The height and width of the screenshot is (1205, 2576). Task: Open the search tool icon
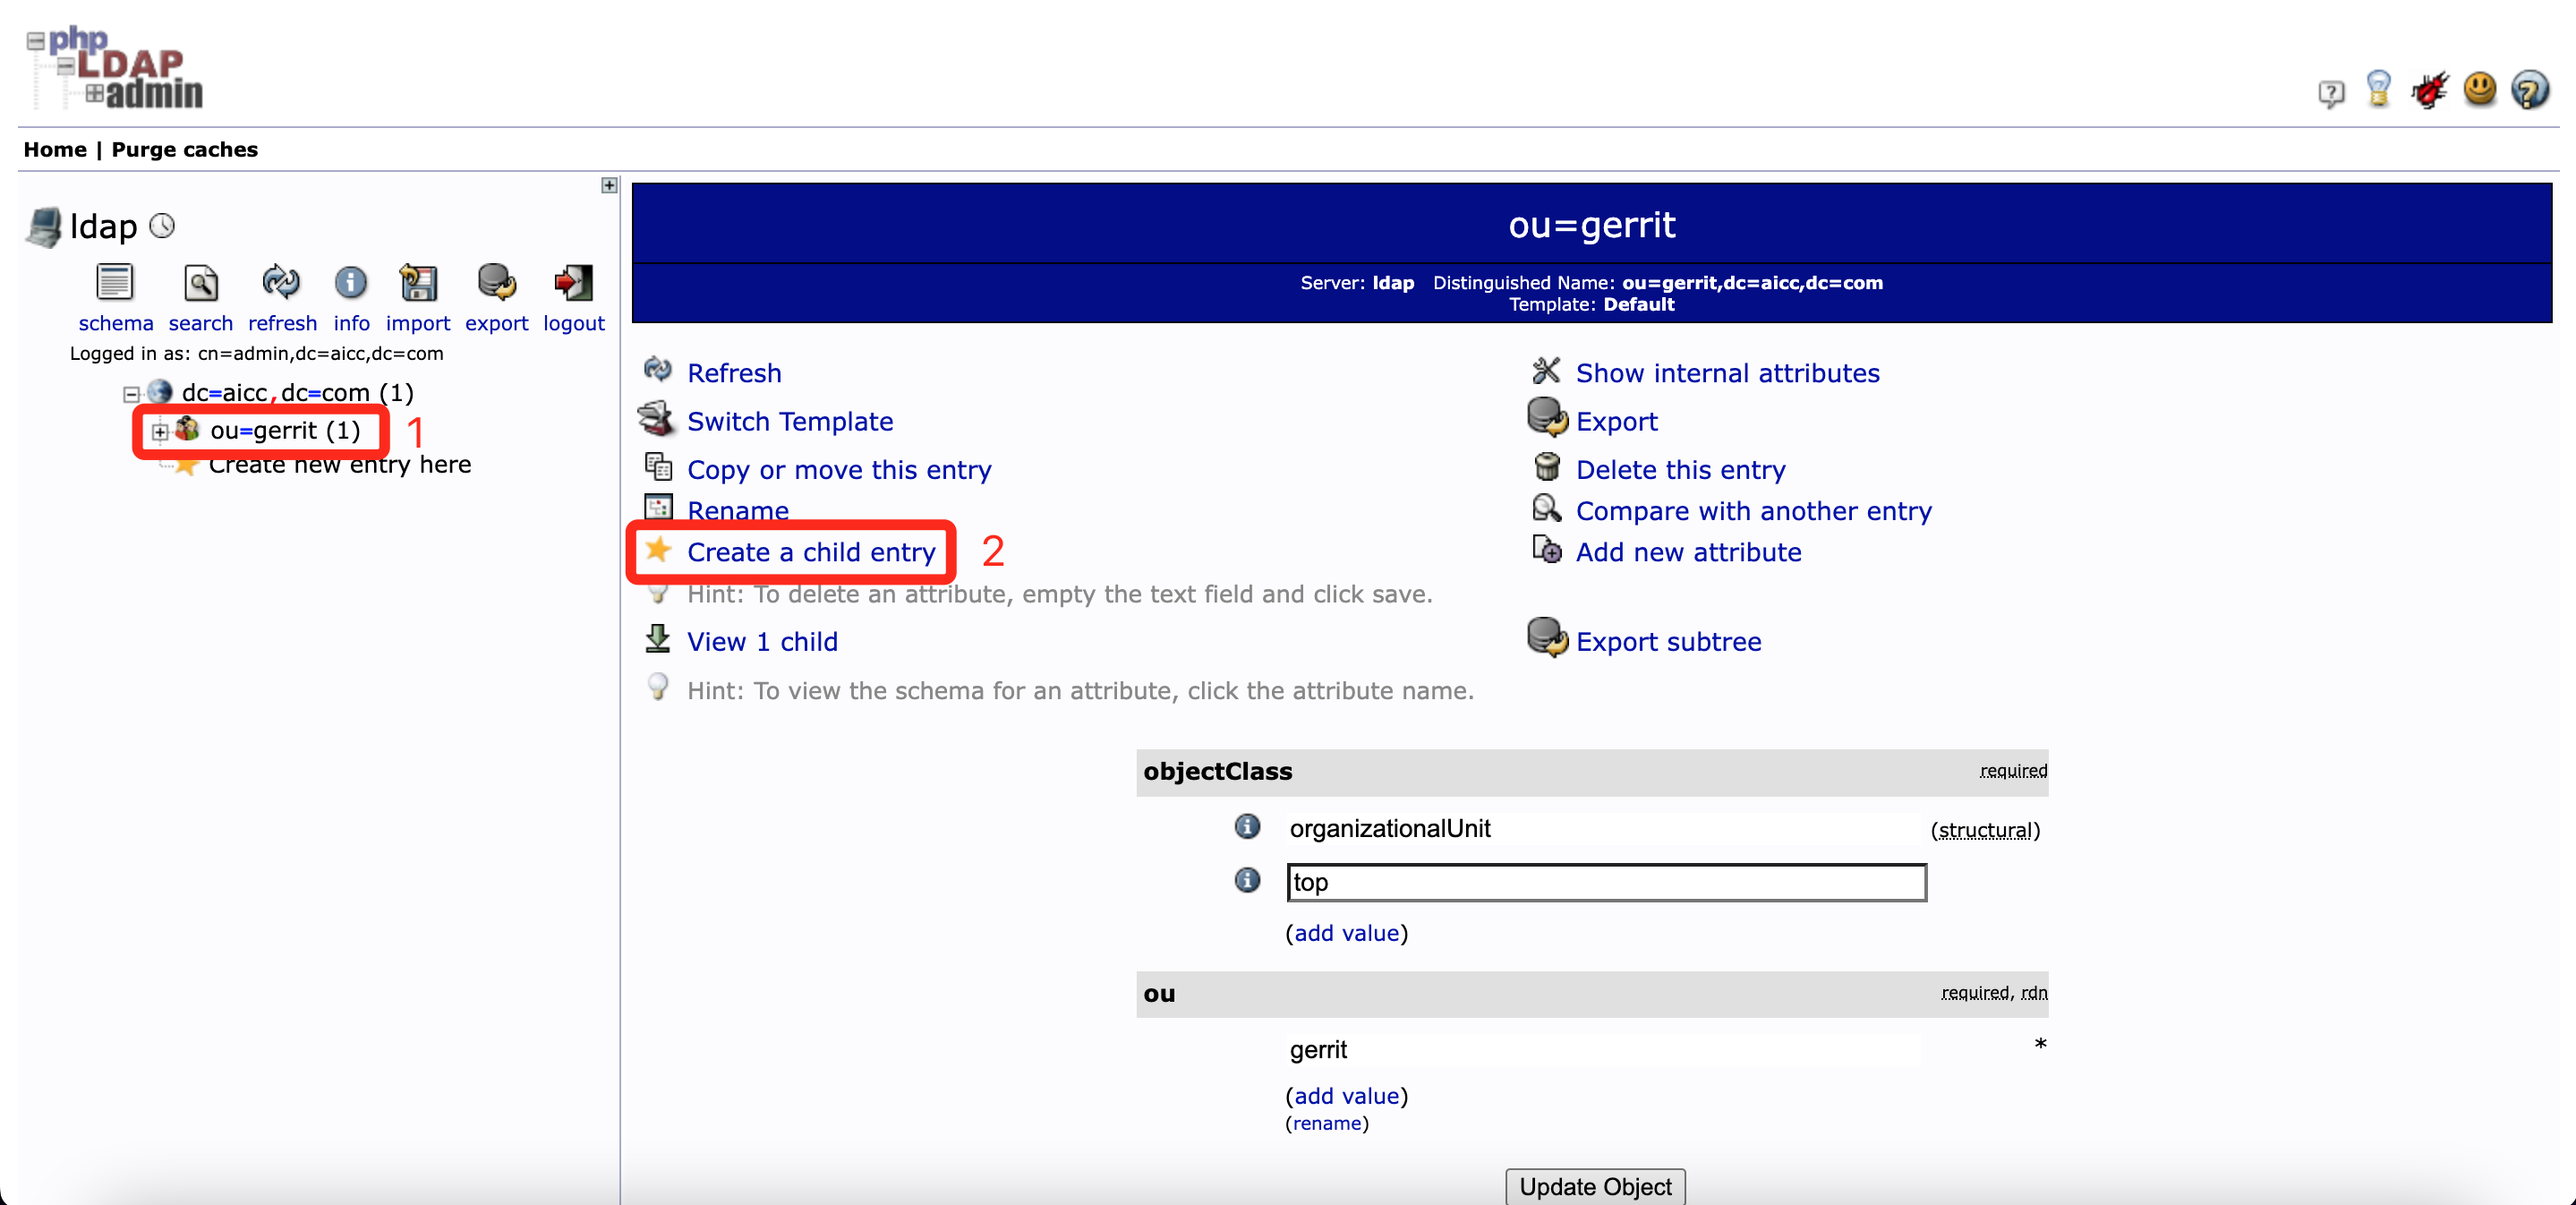[x=200, y=283]
